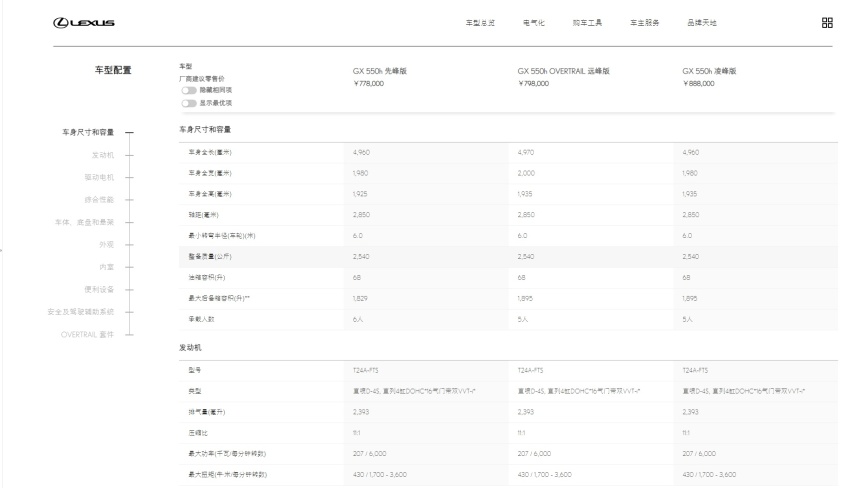Enable the 显示最优项 switch
852x488 pixels.
(187, 102)
